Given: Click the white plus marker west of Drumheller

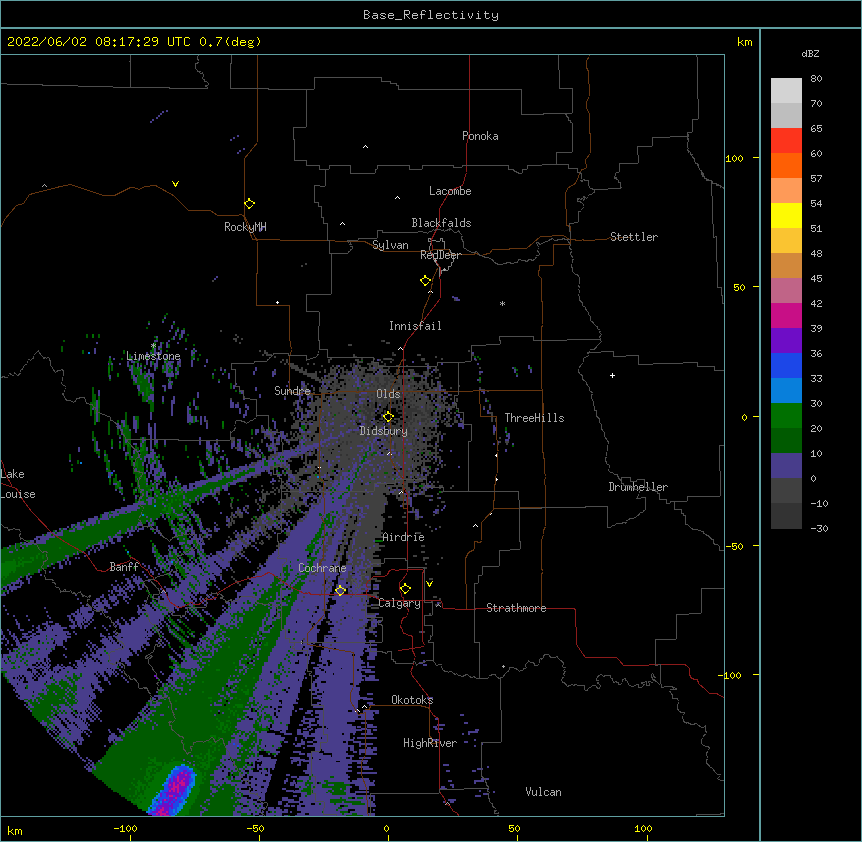Looking at the screenshot, I should pyautogui.click(x=612, y=375).
